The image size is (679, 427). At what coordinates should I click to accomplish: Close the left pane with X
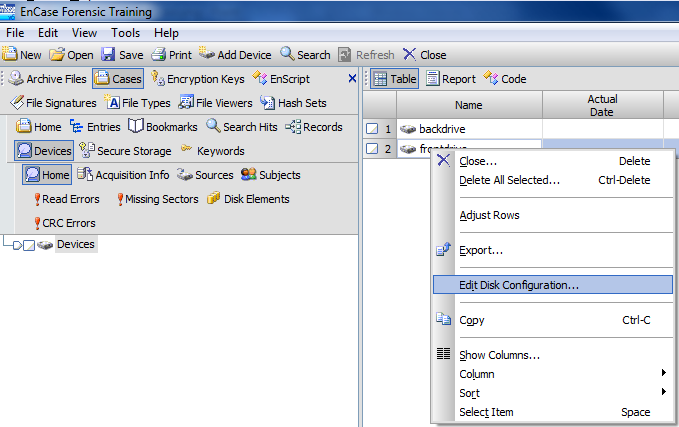[x=352, y=78]
